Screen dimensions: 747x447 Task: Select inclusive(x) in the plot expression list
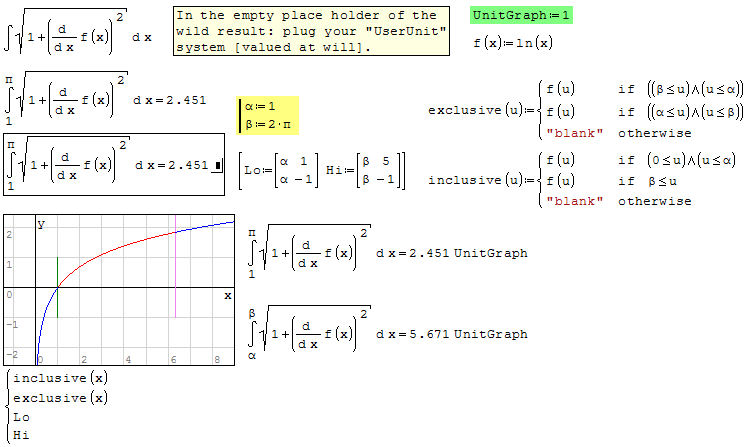[x=59, y=378]
